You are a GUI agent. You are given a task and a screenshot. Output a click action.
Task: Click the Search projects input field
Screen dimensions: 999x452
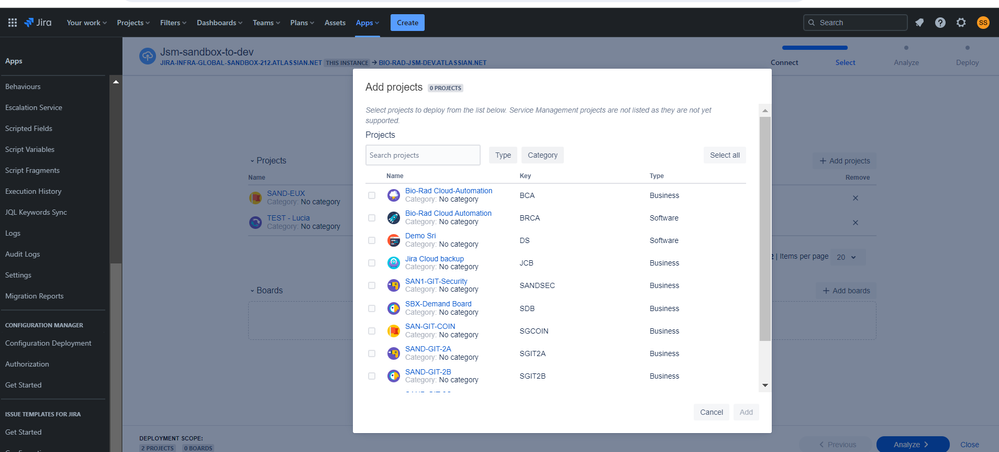coord(423,155)
